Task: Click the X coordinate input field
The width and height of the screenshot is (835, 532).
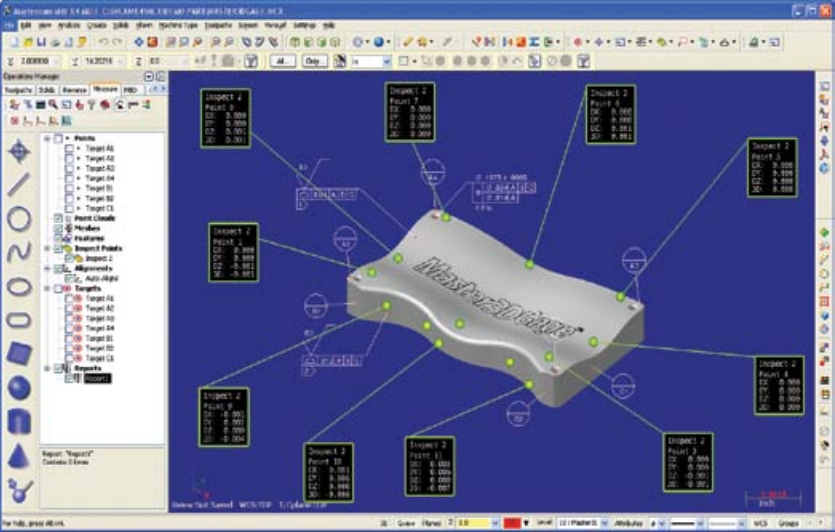Action: 37,61
